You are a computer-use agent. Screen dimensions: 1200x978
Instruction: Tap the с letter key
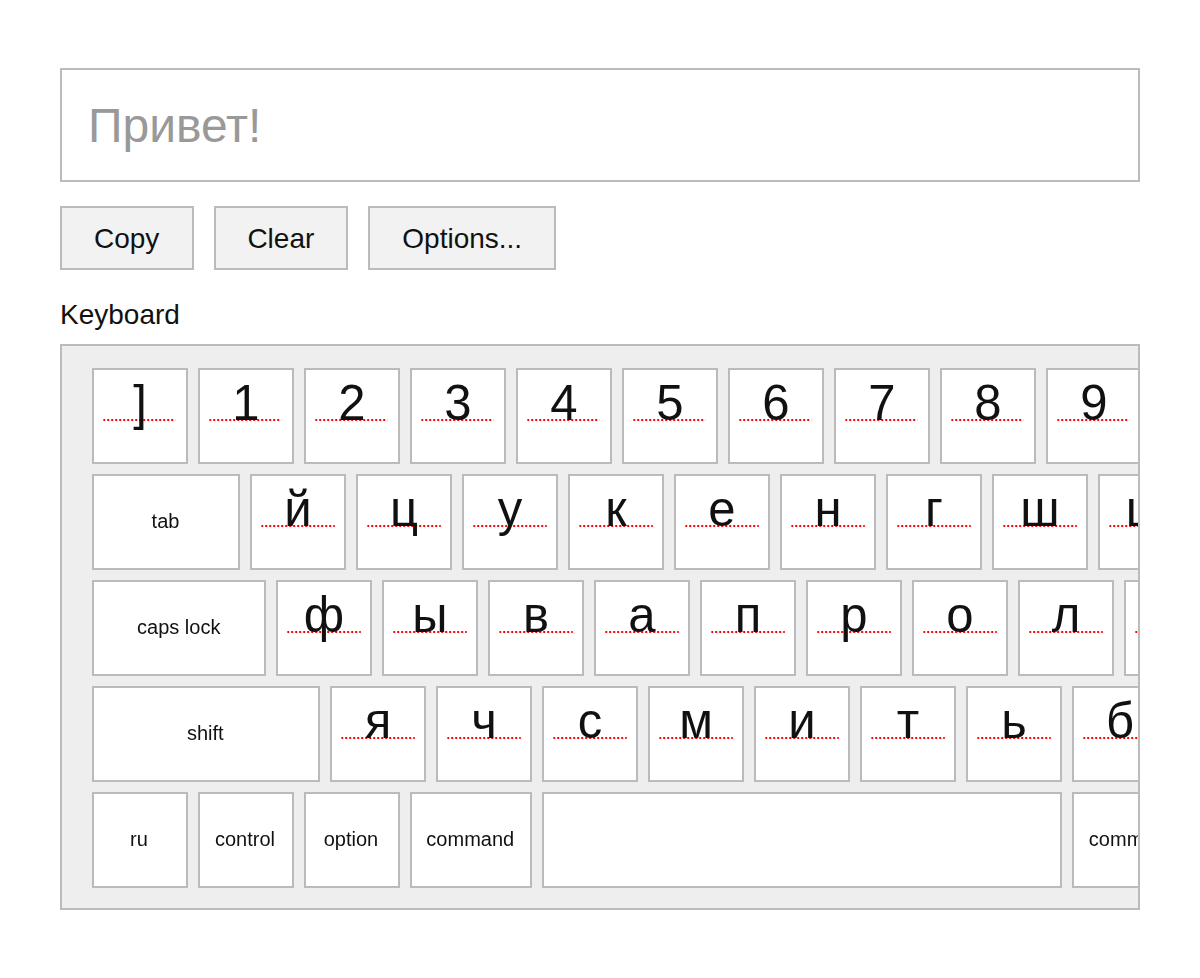pyautogui.click(x=590, y=734)
